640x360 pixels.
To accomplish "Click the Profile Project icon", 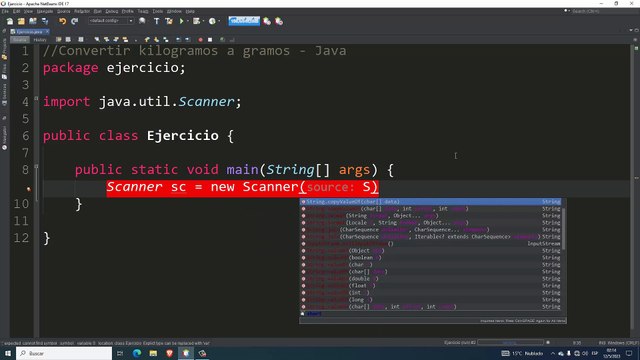I will 212,21.
